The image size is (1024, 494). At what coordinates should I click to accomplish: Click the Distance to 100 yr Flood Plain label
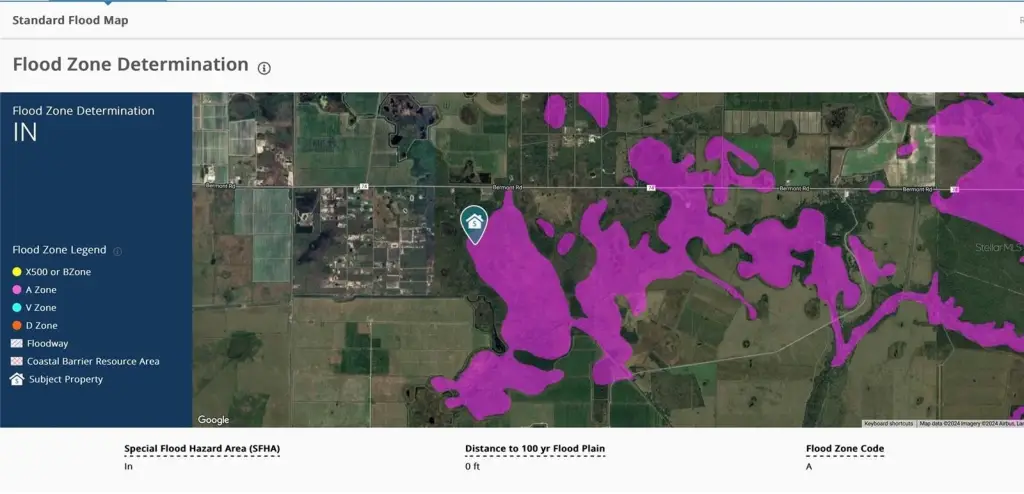535,449
